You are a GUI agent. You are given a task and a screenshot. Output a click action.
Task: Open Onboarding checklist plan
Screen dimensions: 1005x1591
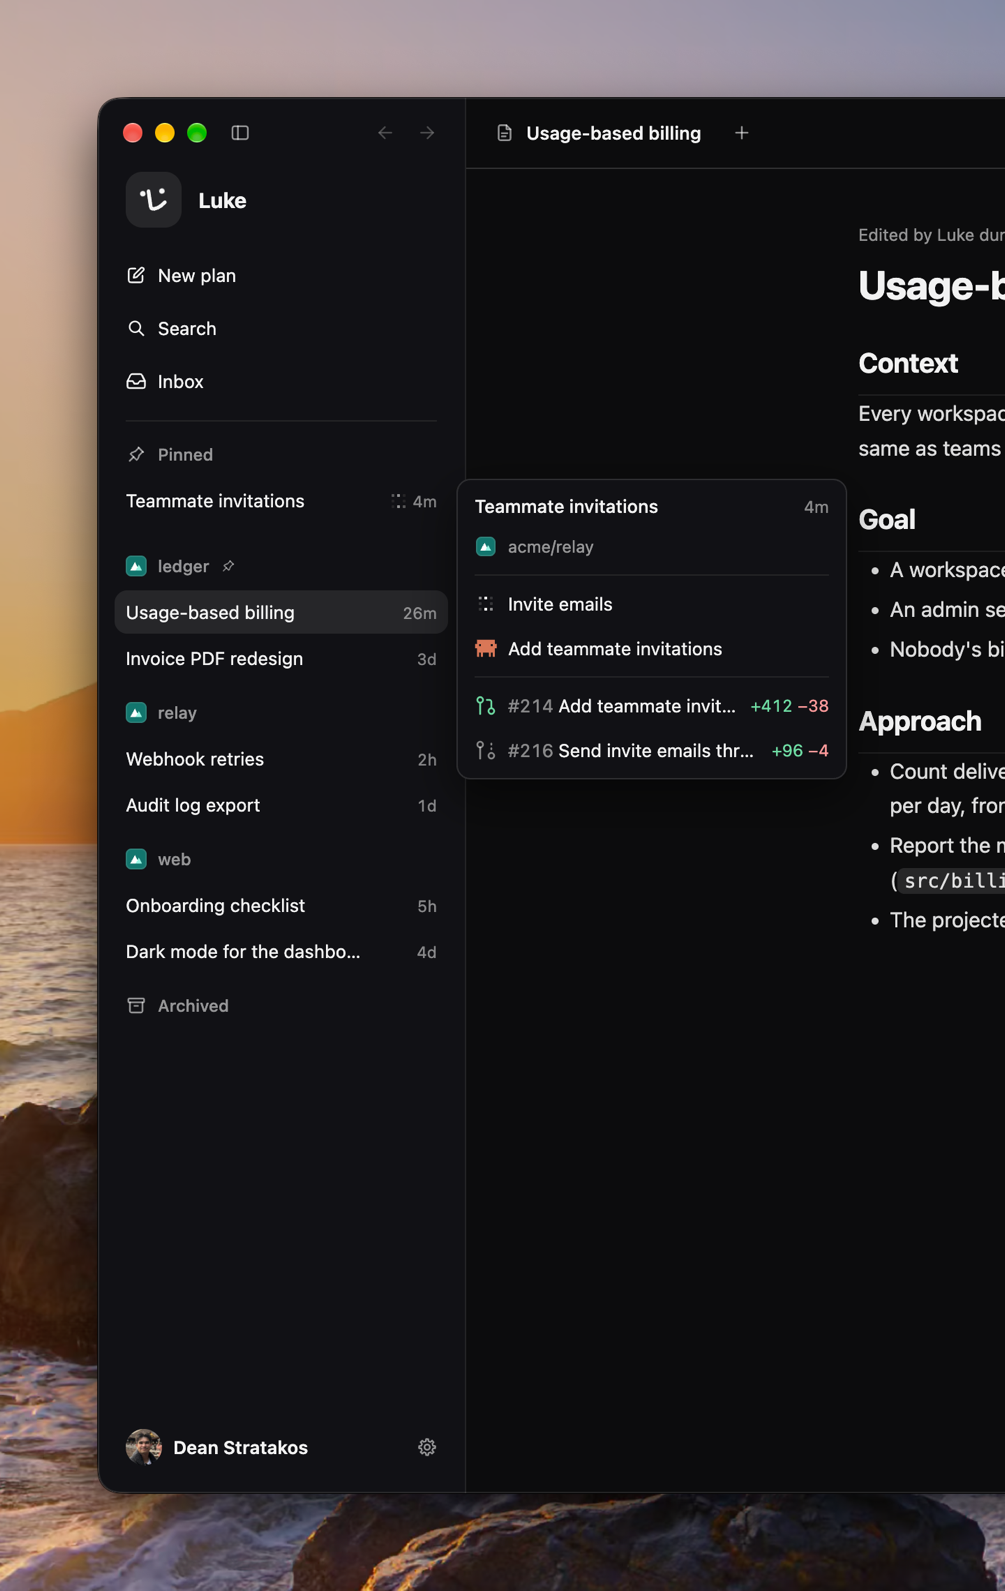(x=281, y=905)
